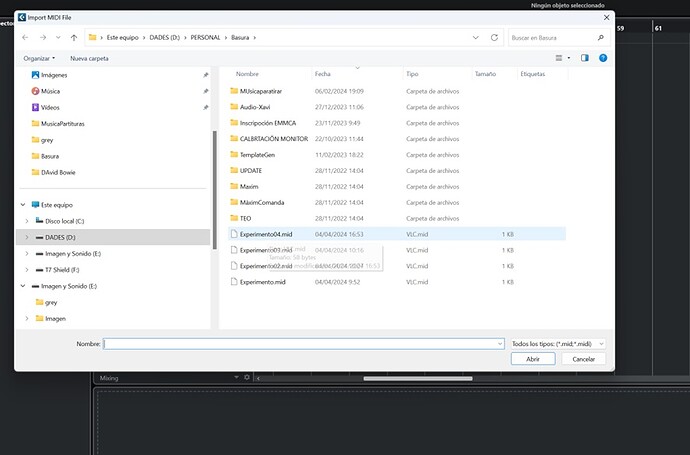Click Este equipo in address breadcrumb
Image resolution: width=690 pixels, height=455 pixels.
[x=122, y=37]
